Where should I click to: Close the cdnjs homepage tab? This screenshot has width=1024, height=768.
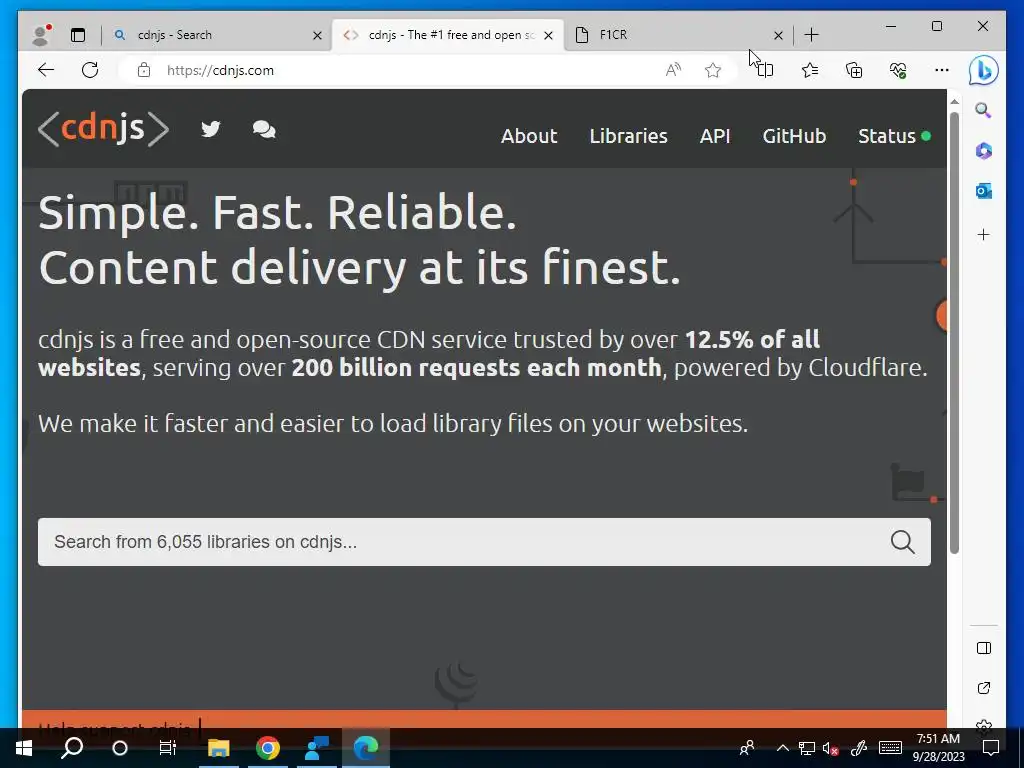tap(549, 35)
